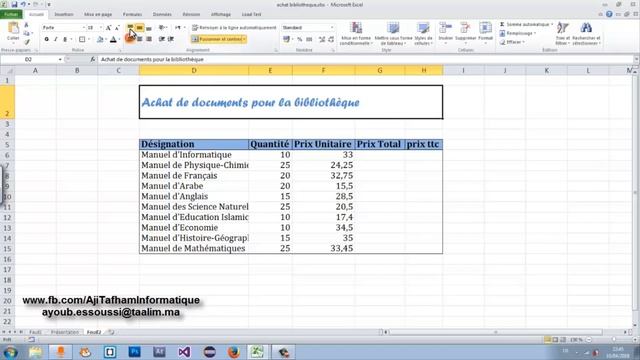The image size is (640, 360).
Task: Open Fusionner et centrer dropdown arrow
Action: pos(244,39)
